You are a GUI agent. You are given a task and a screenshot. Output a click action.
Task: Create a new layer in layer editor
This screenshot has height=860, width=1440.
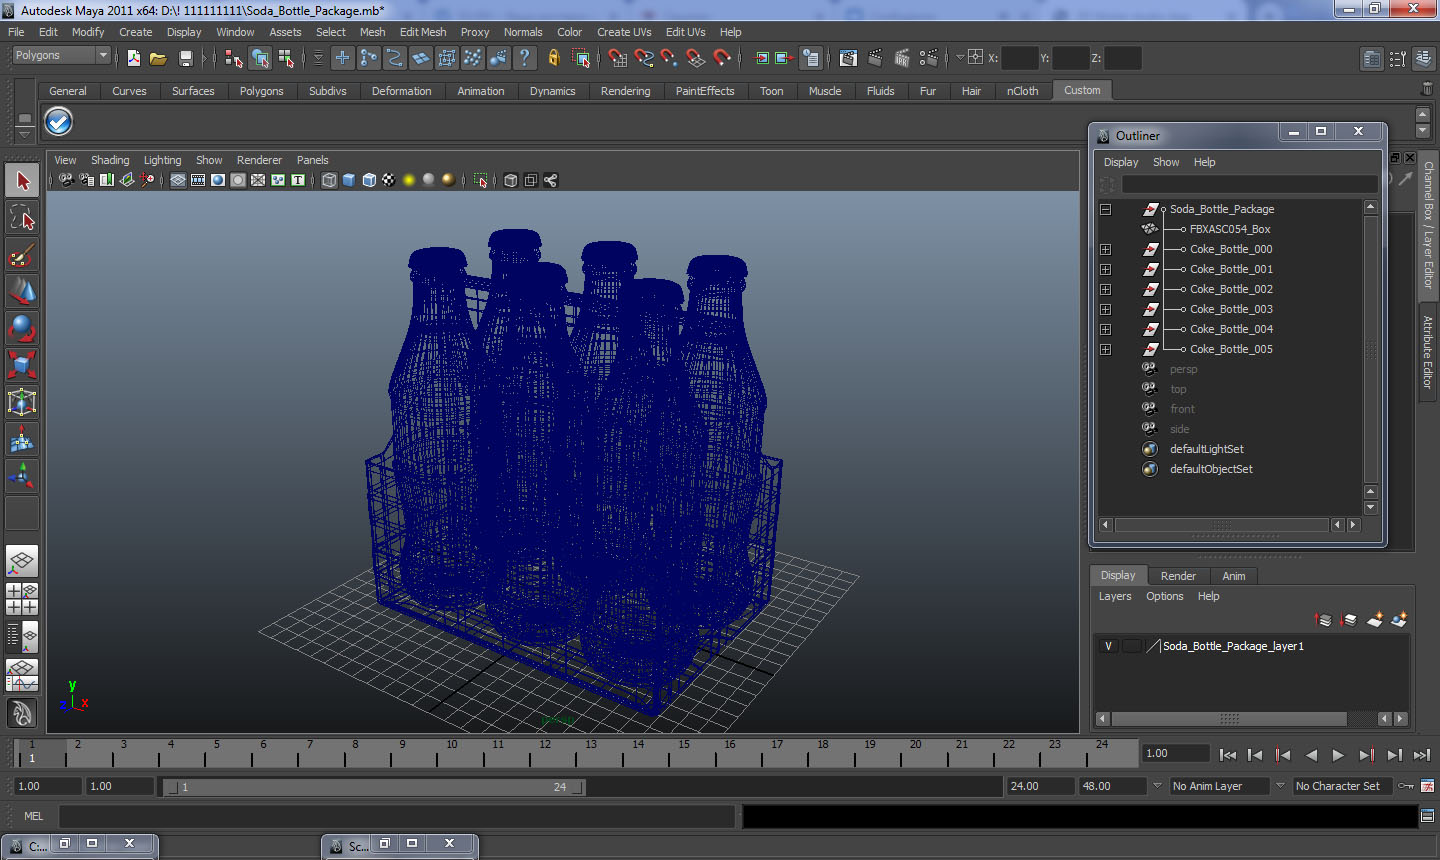tap(1375, 620)
